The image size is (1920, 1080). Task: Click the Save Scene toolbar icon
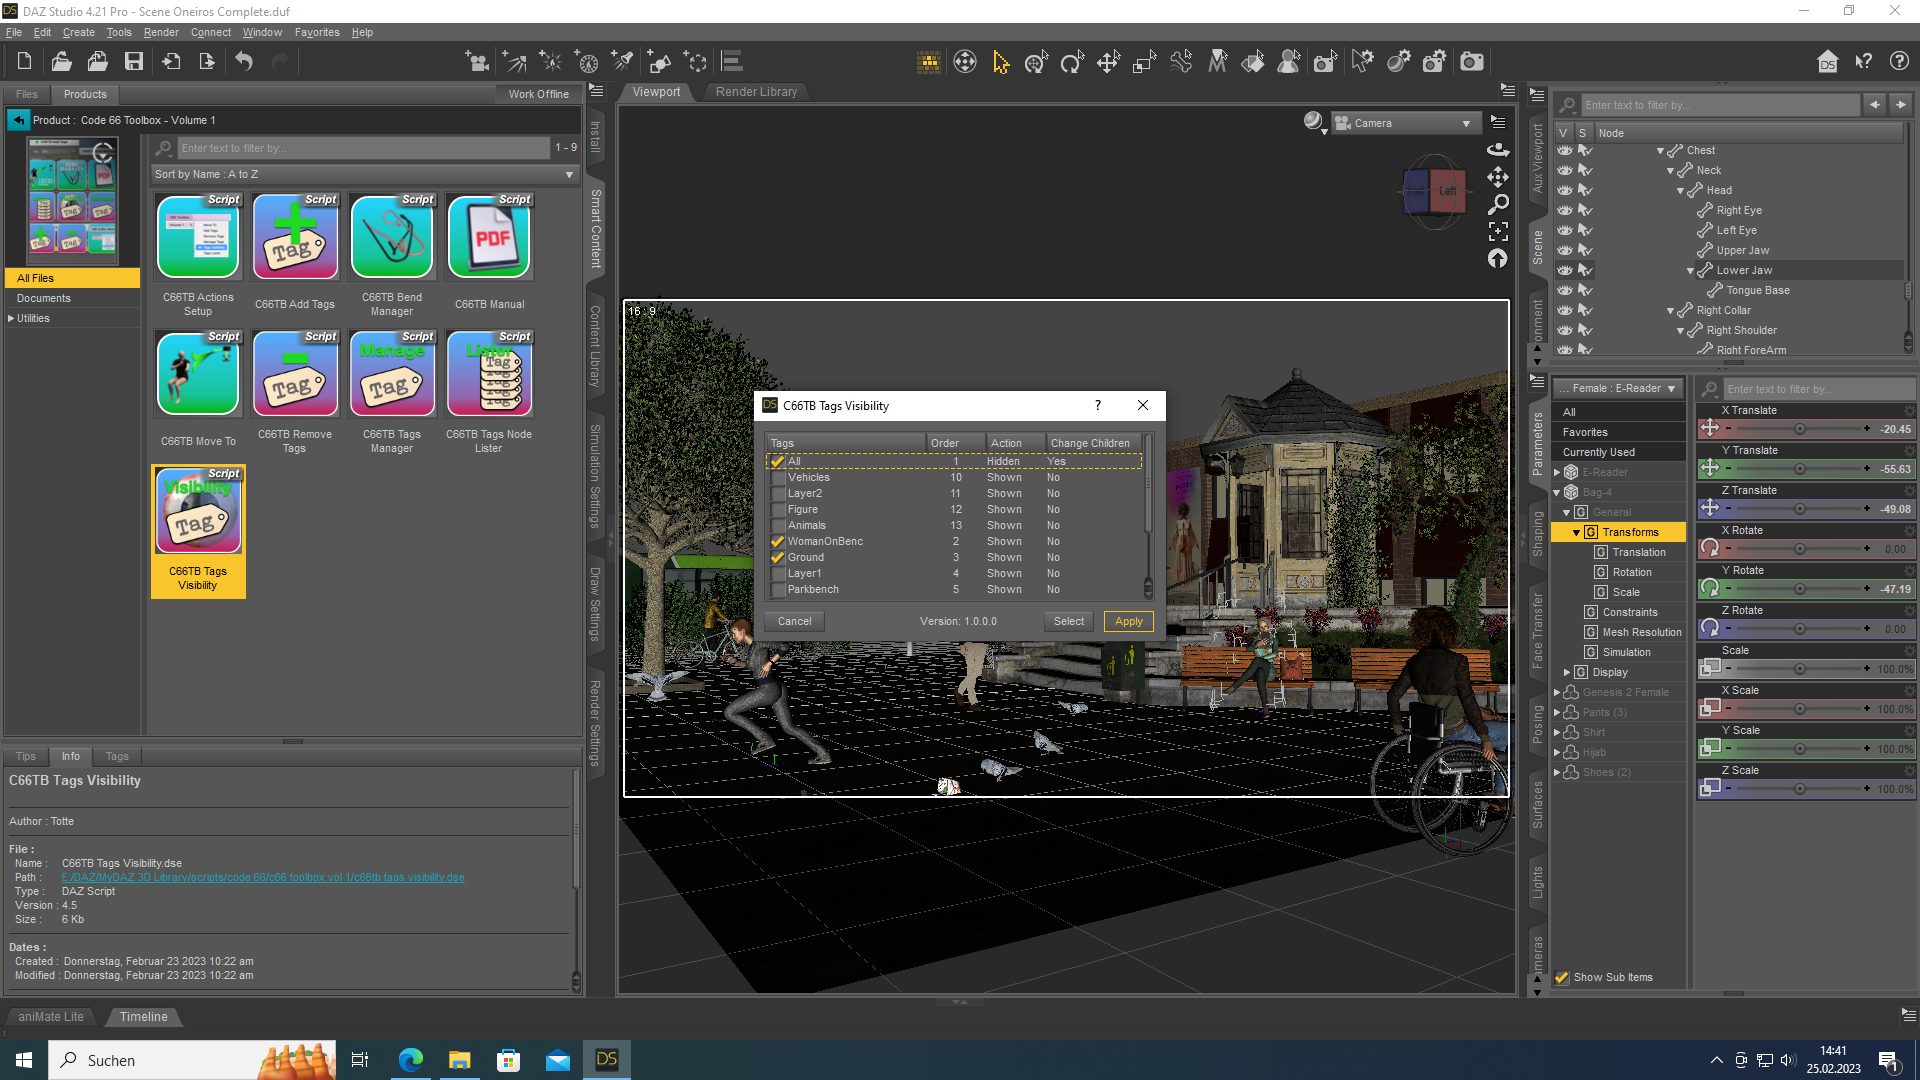point(133,62)
